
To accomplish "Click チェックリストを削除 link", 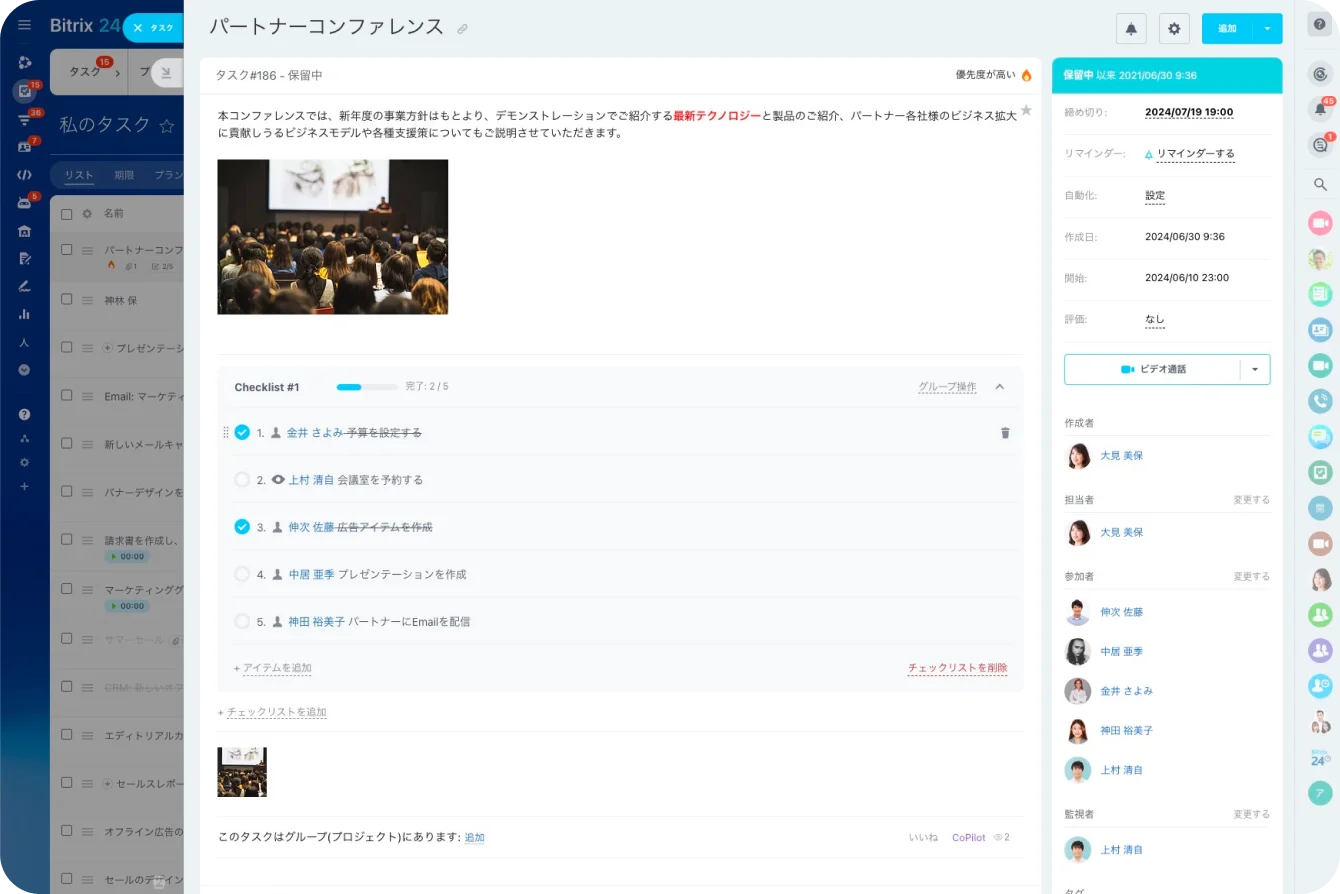I will click(957, 668).
